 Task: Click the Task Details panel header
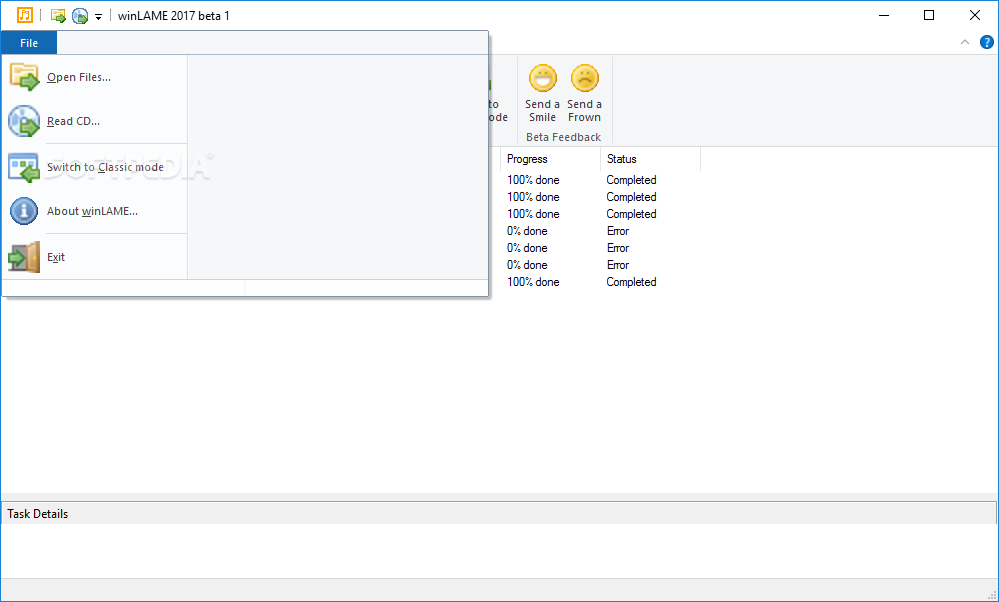pos(498,513)
